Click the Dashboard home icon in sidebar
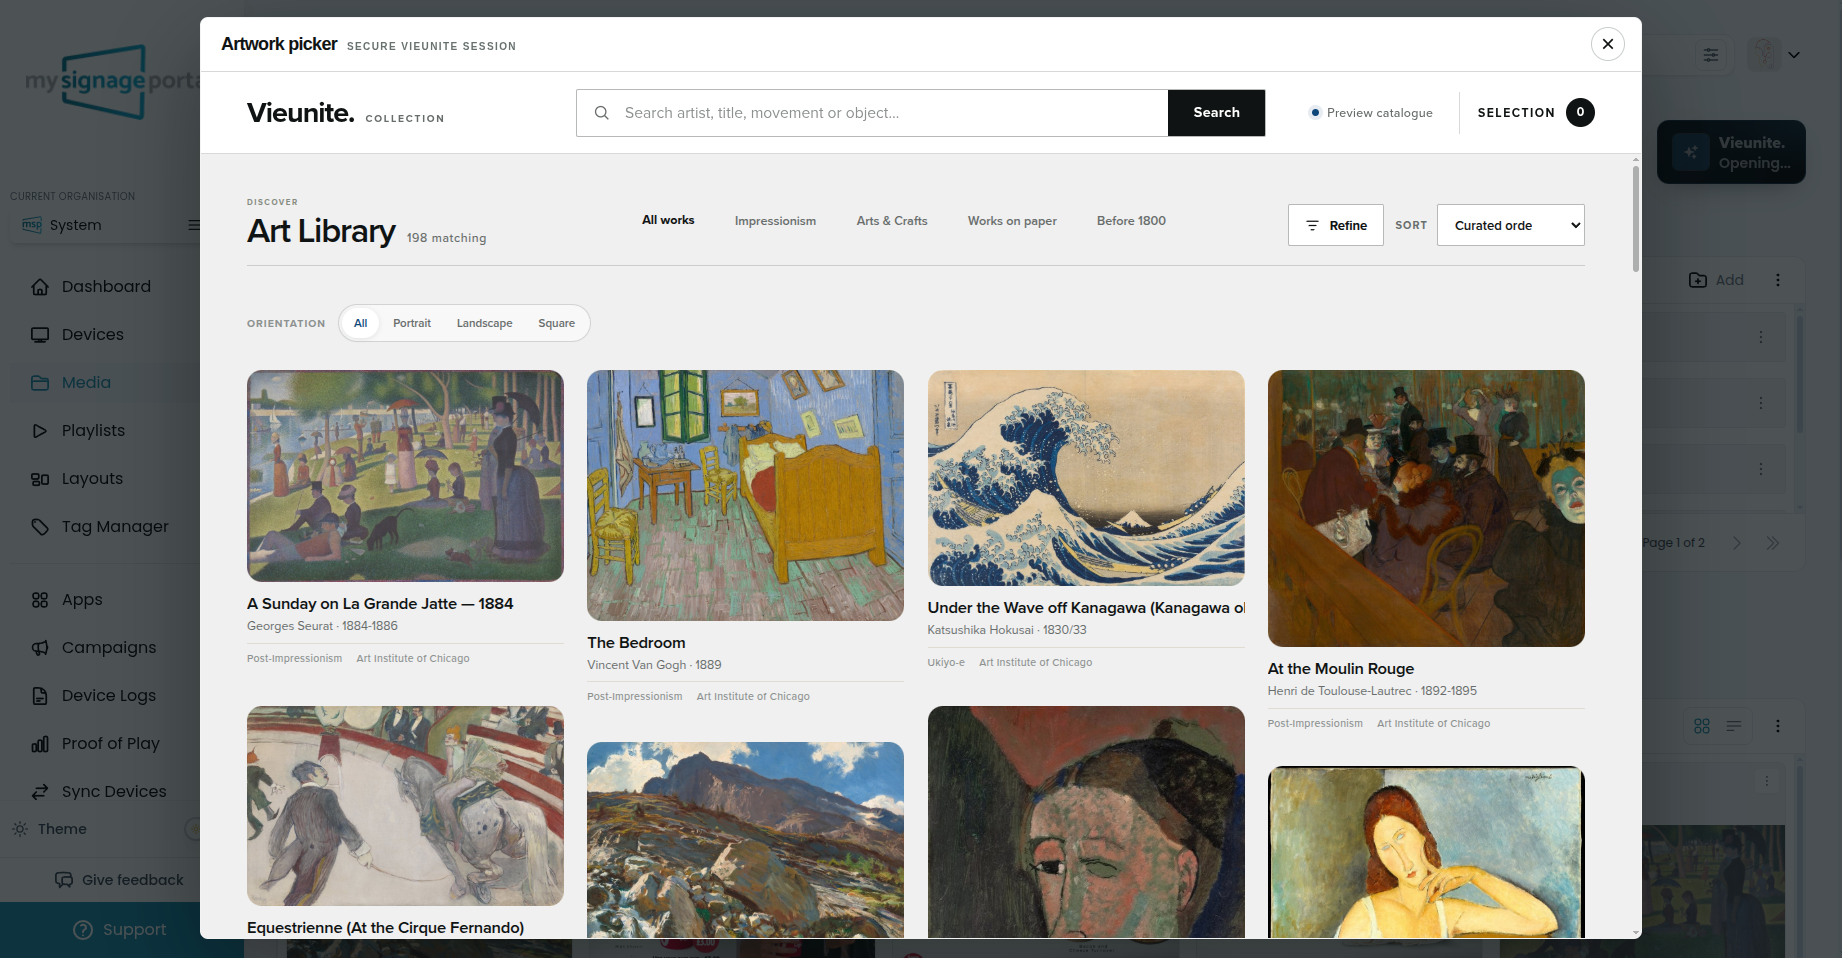Image resolution: width=1842 pixels, height=958 pixels. [x=40, y=287]
